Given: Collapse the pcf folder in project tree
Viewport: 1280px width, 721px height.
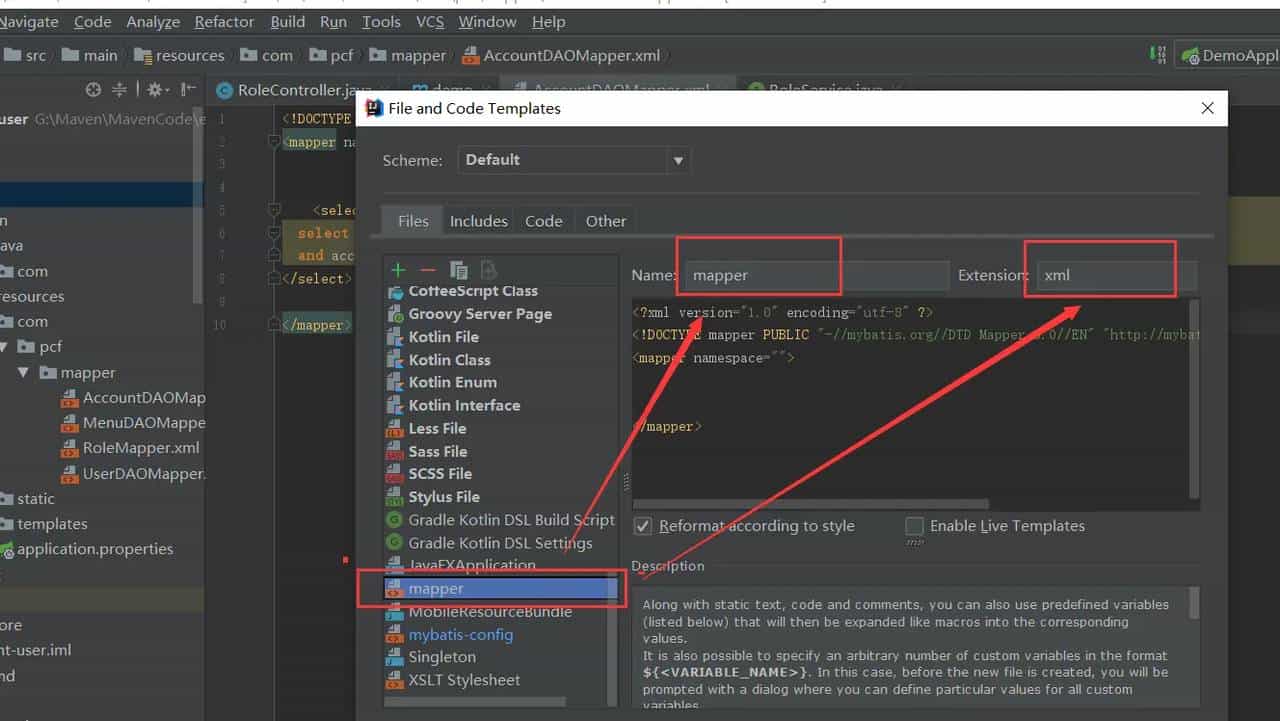Looking at the screenshot, I should pyautogui.click(x=4, y=347).
